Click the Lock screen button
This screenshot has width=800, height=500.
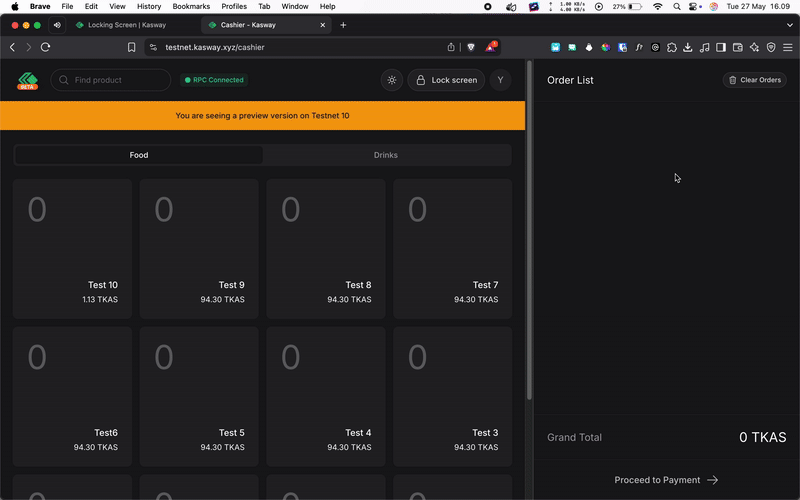tap(446, 80)
